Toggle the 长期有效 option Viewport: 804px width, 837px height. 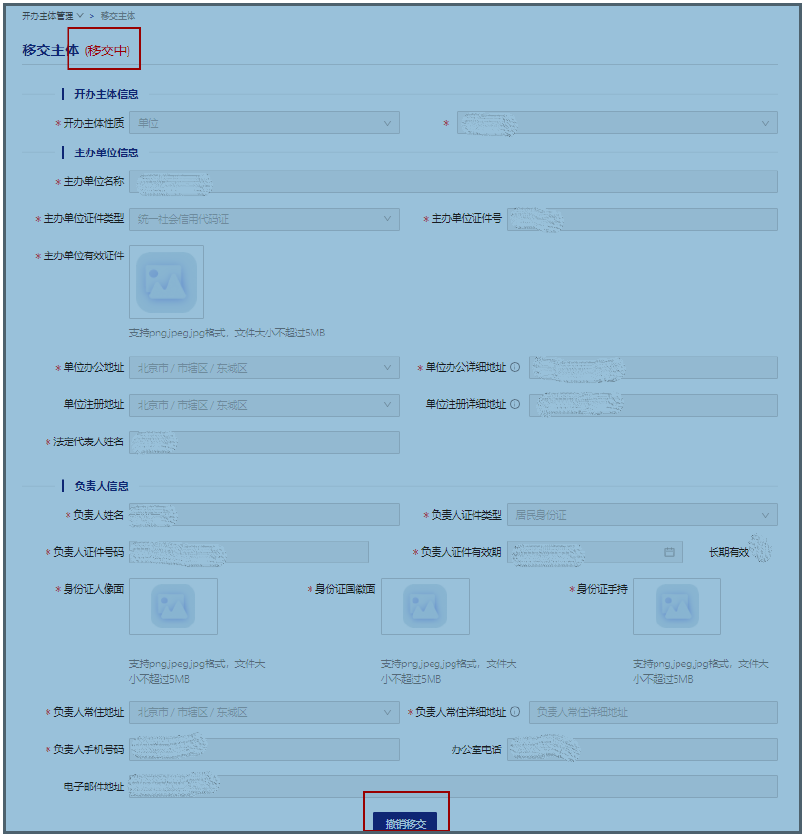click(760, 551)
